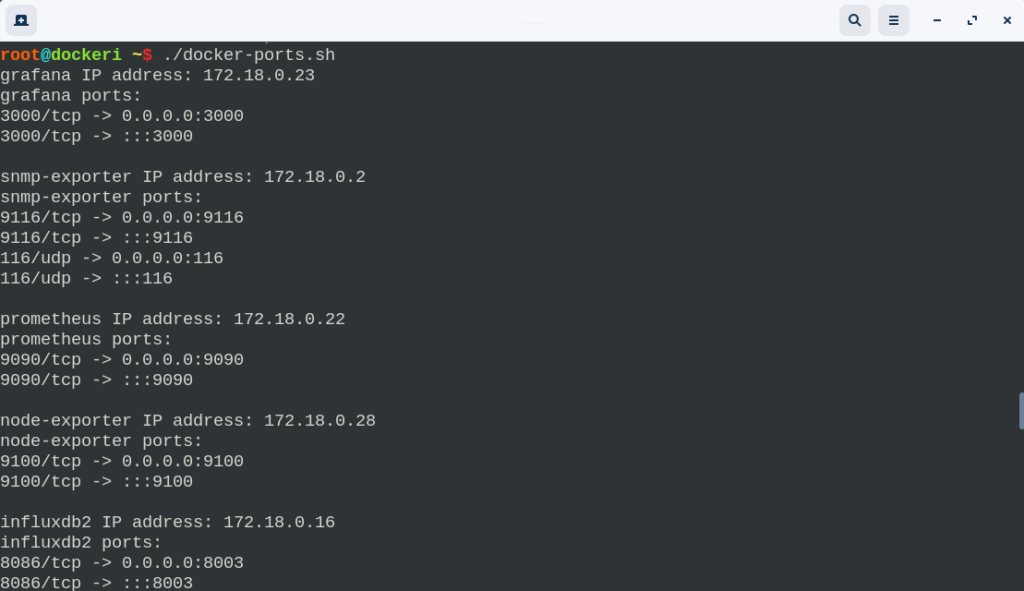Minimize the terminal window
Viewport: 1024px width, 591px height.
click(x=936, y=20)
